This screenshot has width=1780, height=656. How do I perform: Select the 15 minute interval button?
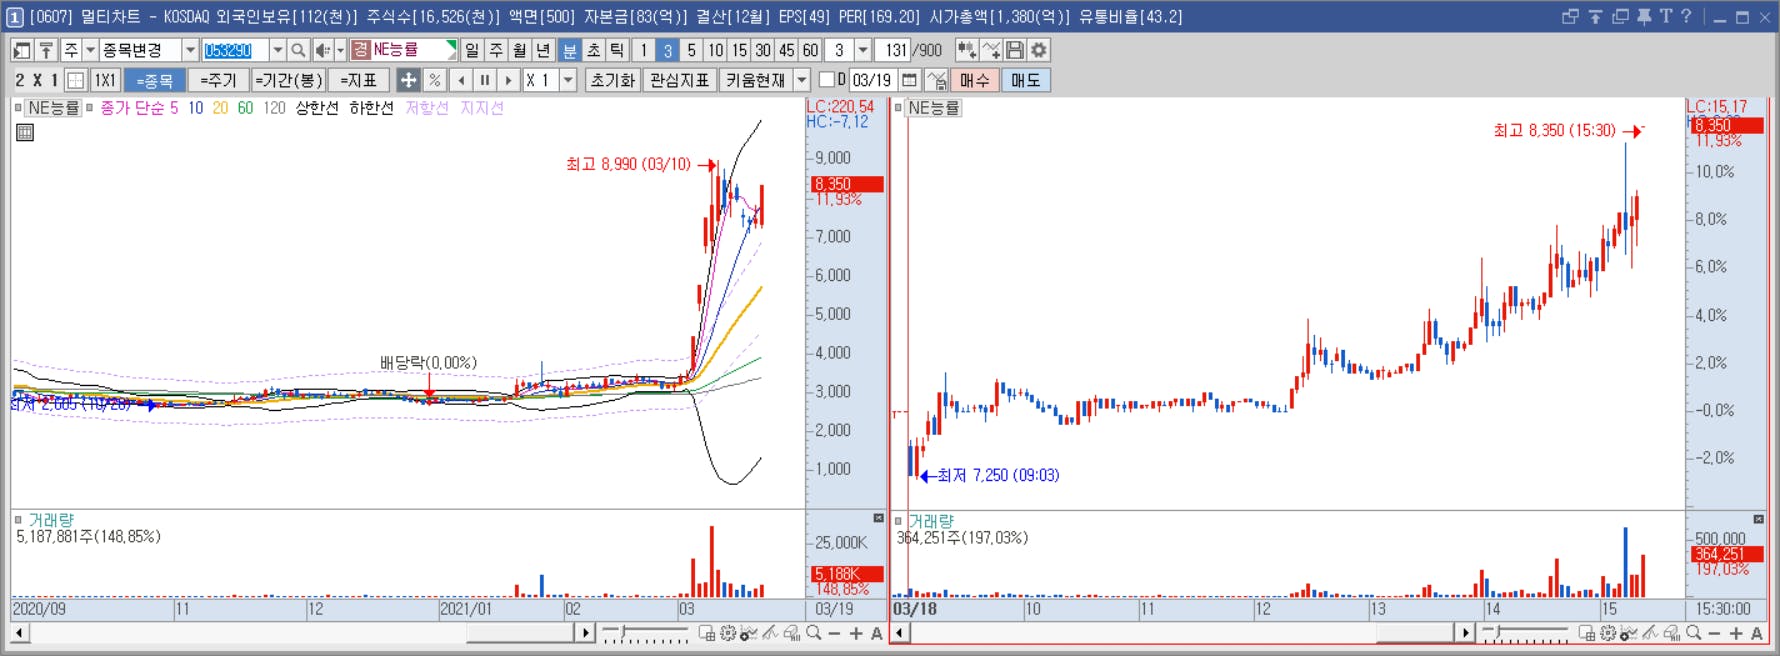click(x=739, y=50)
